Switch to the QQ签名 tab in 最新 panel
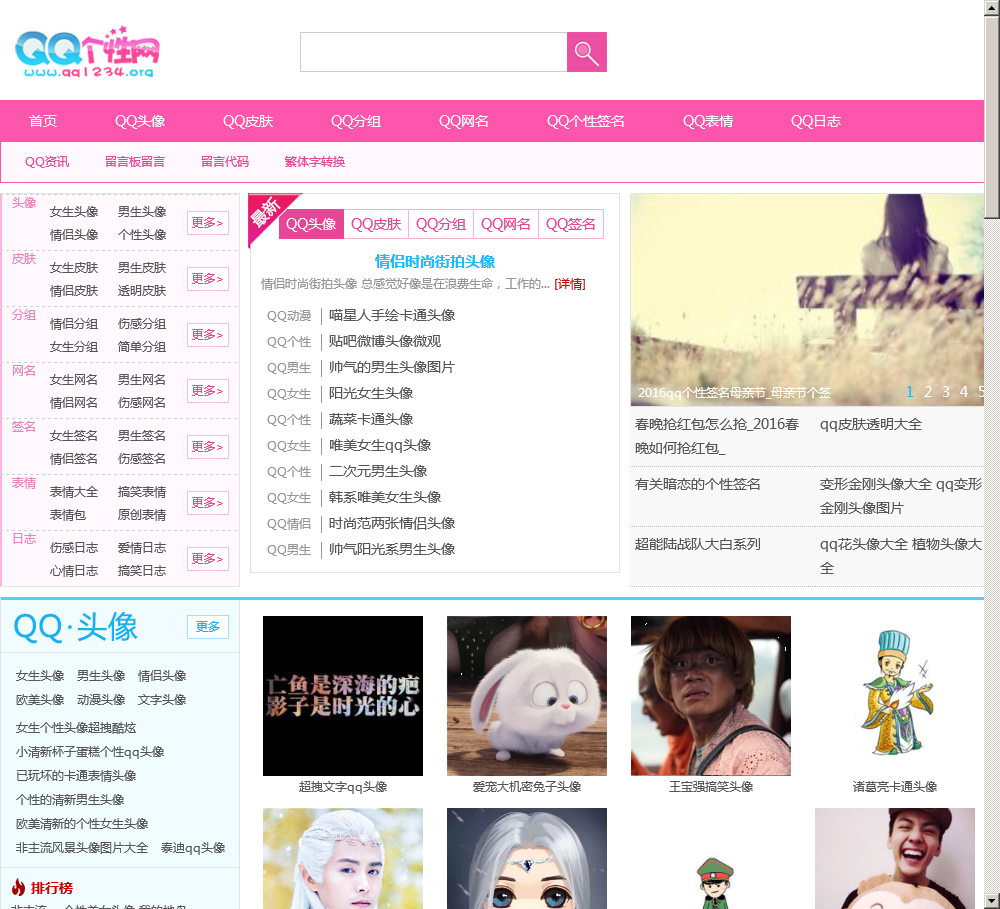 [571, 225]
